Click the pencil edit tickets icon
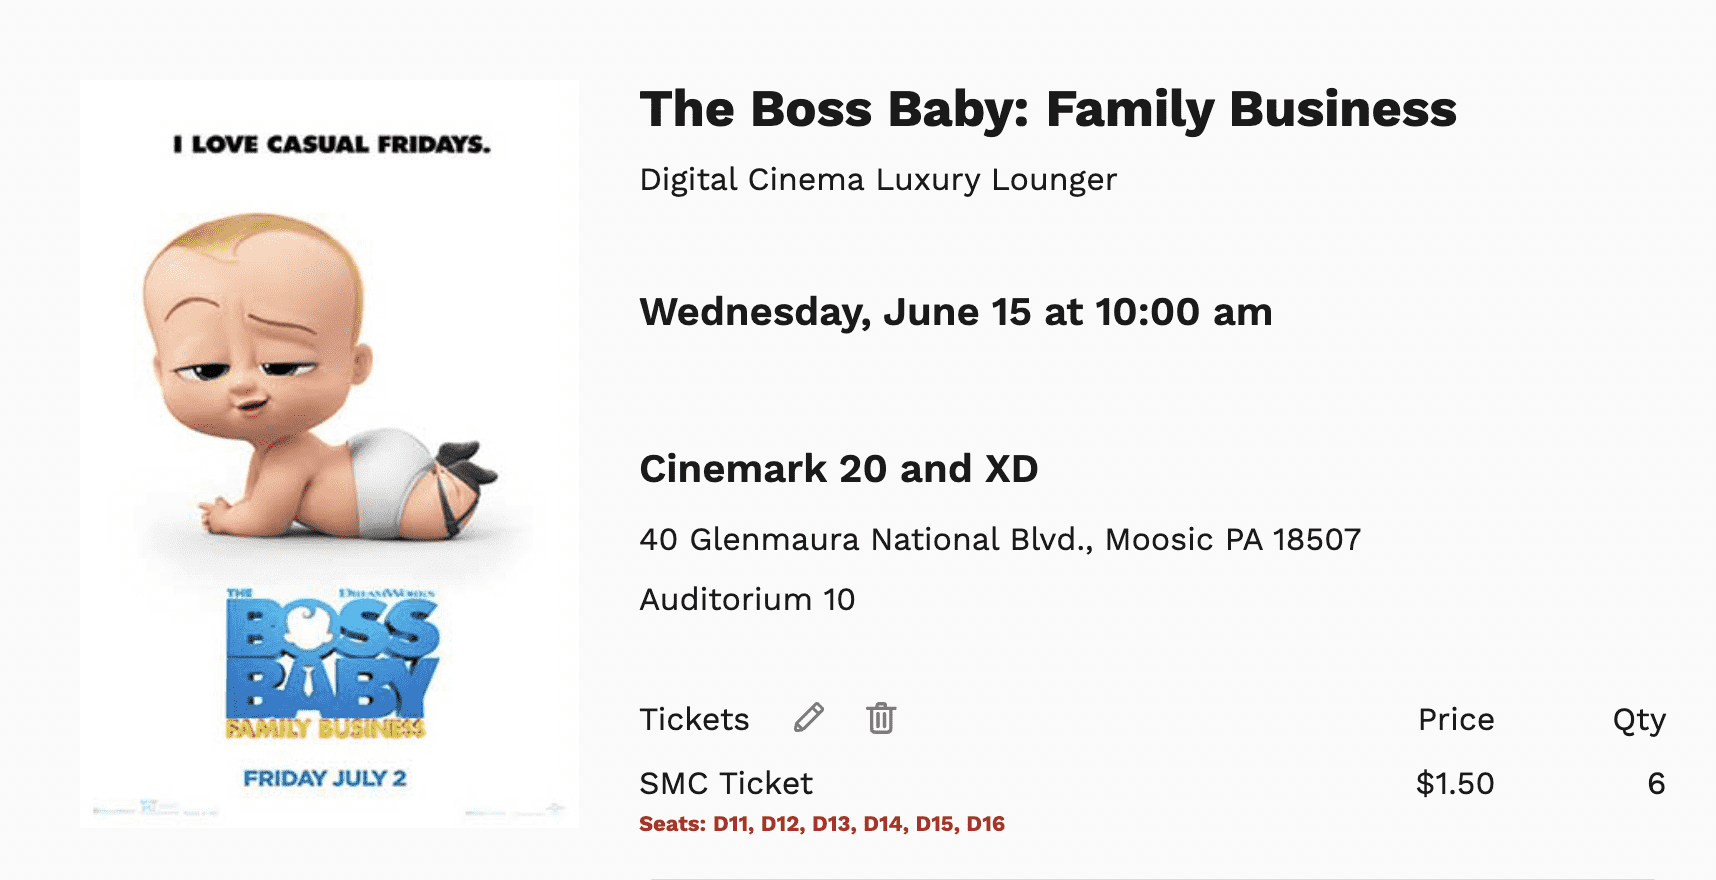The height and width of the screenshot is (880, 1716). pyautogui.click(x=809, y=718)
